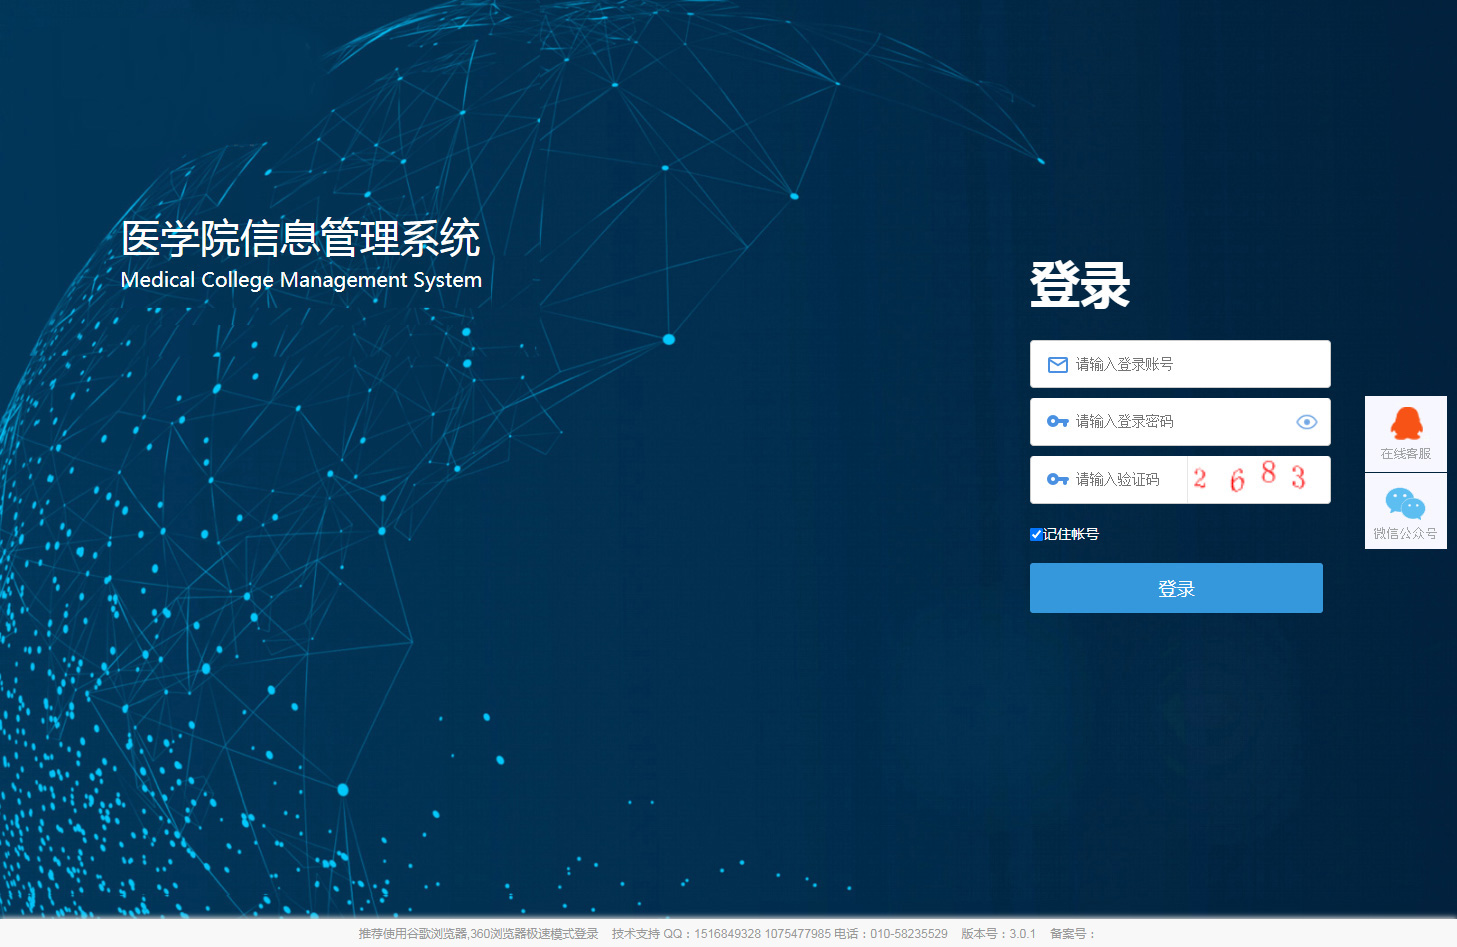Refresh the captcha image showing 2683
This screenshot has width=1457, height=947.
[x=1257, y=479]
